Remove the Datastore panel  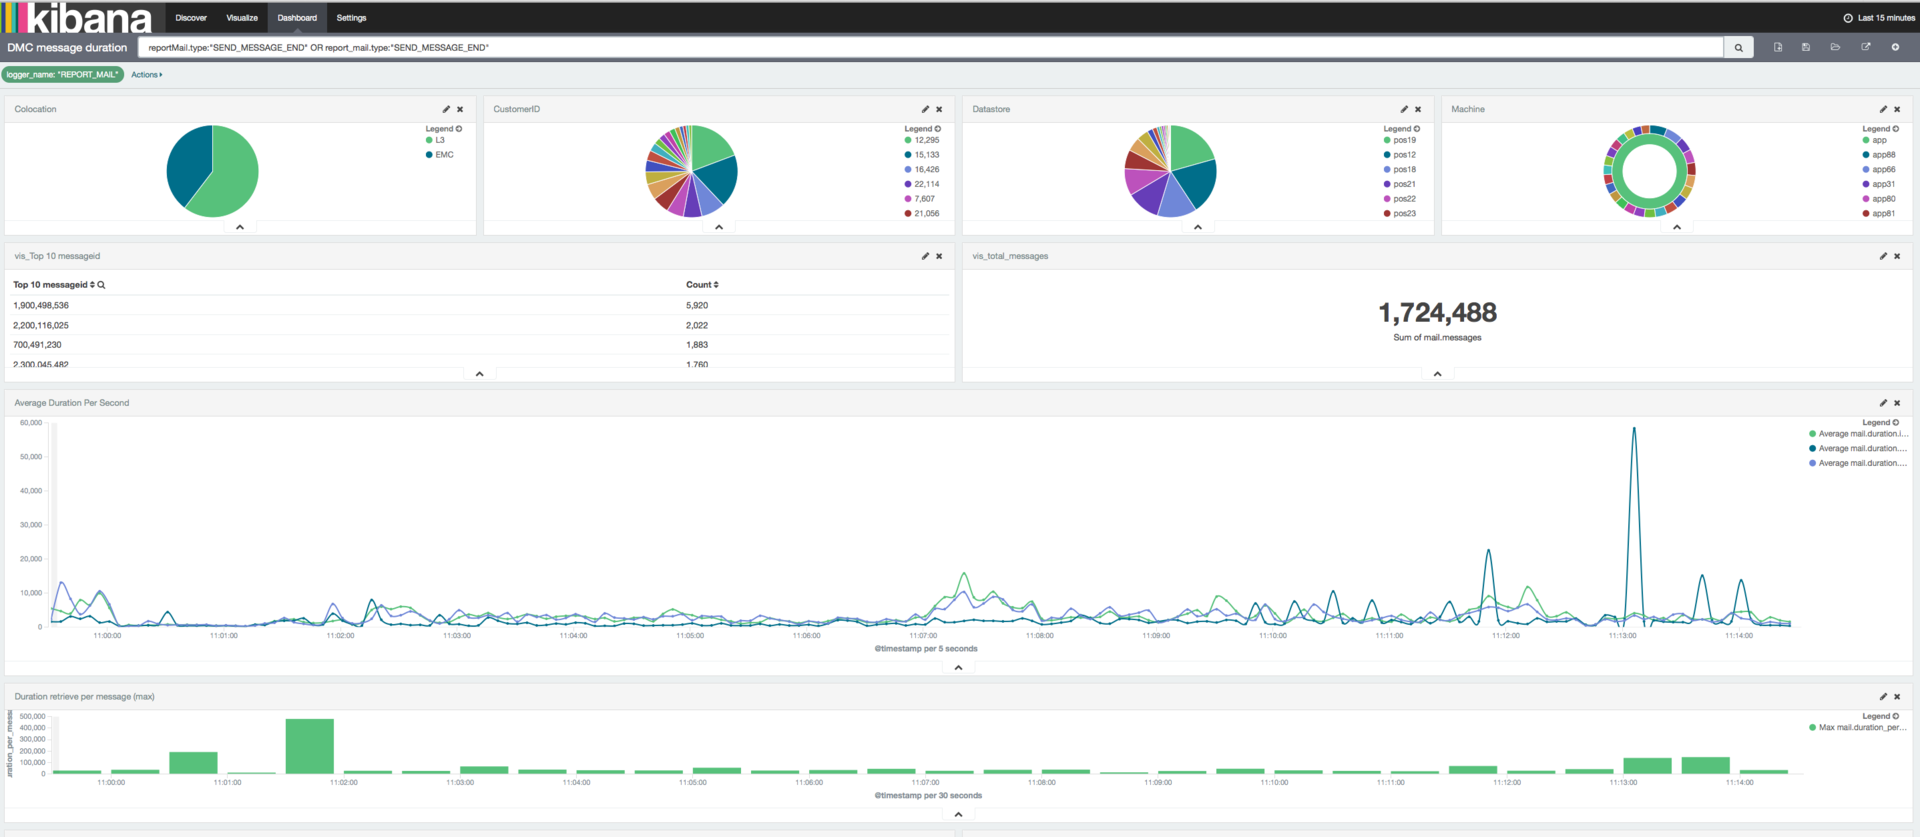[1418, 109]
